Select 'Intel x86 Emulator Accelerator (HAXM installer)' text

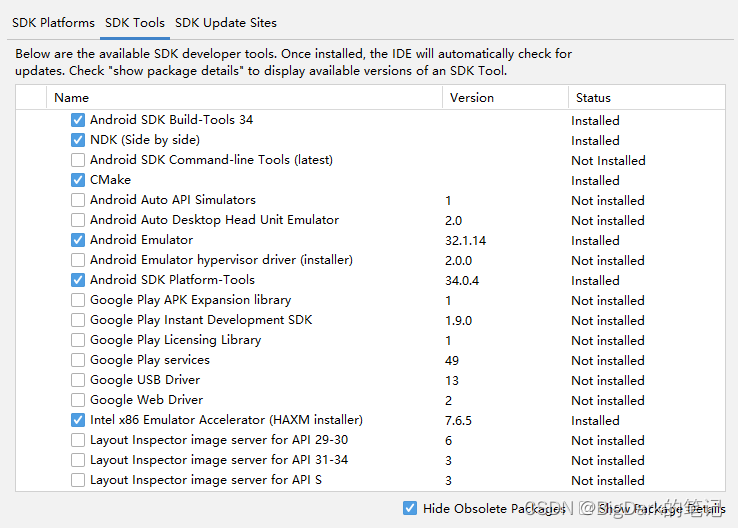point(226,420)
